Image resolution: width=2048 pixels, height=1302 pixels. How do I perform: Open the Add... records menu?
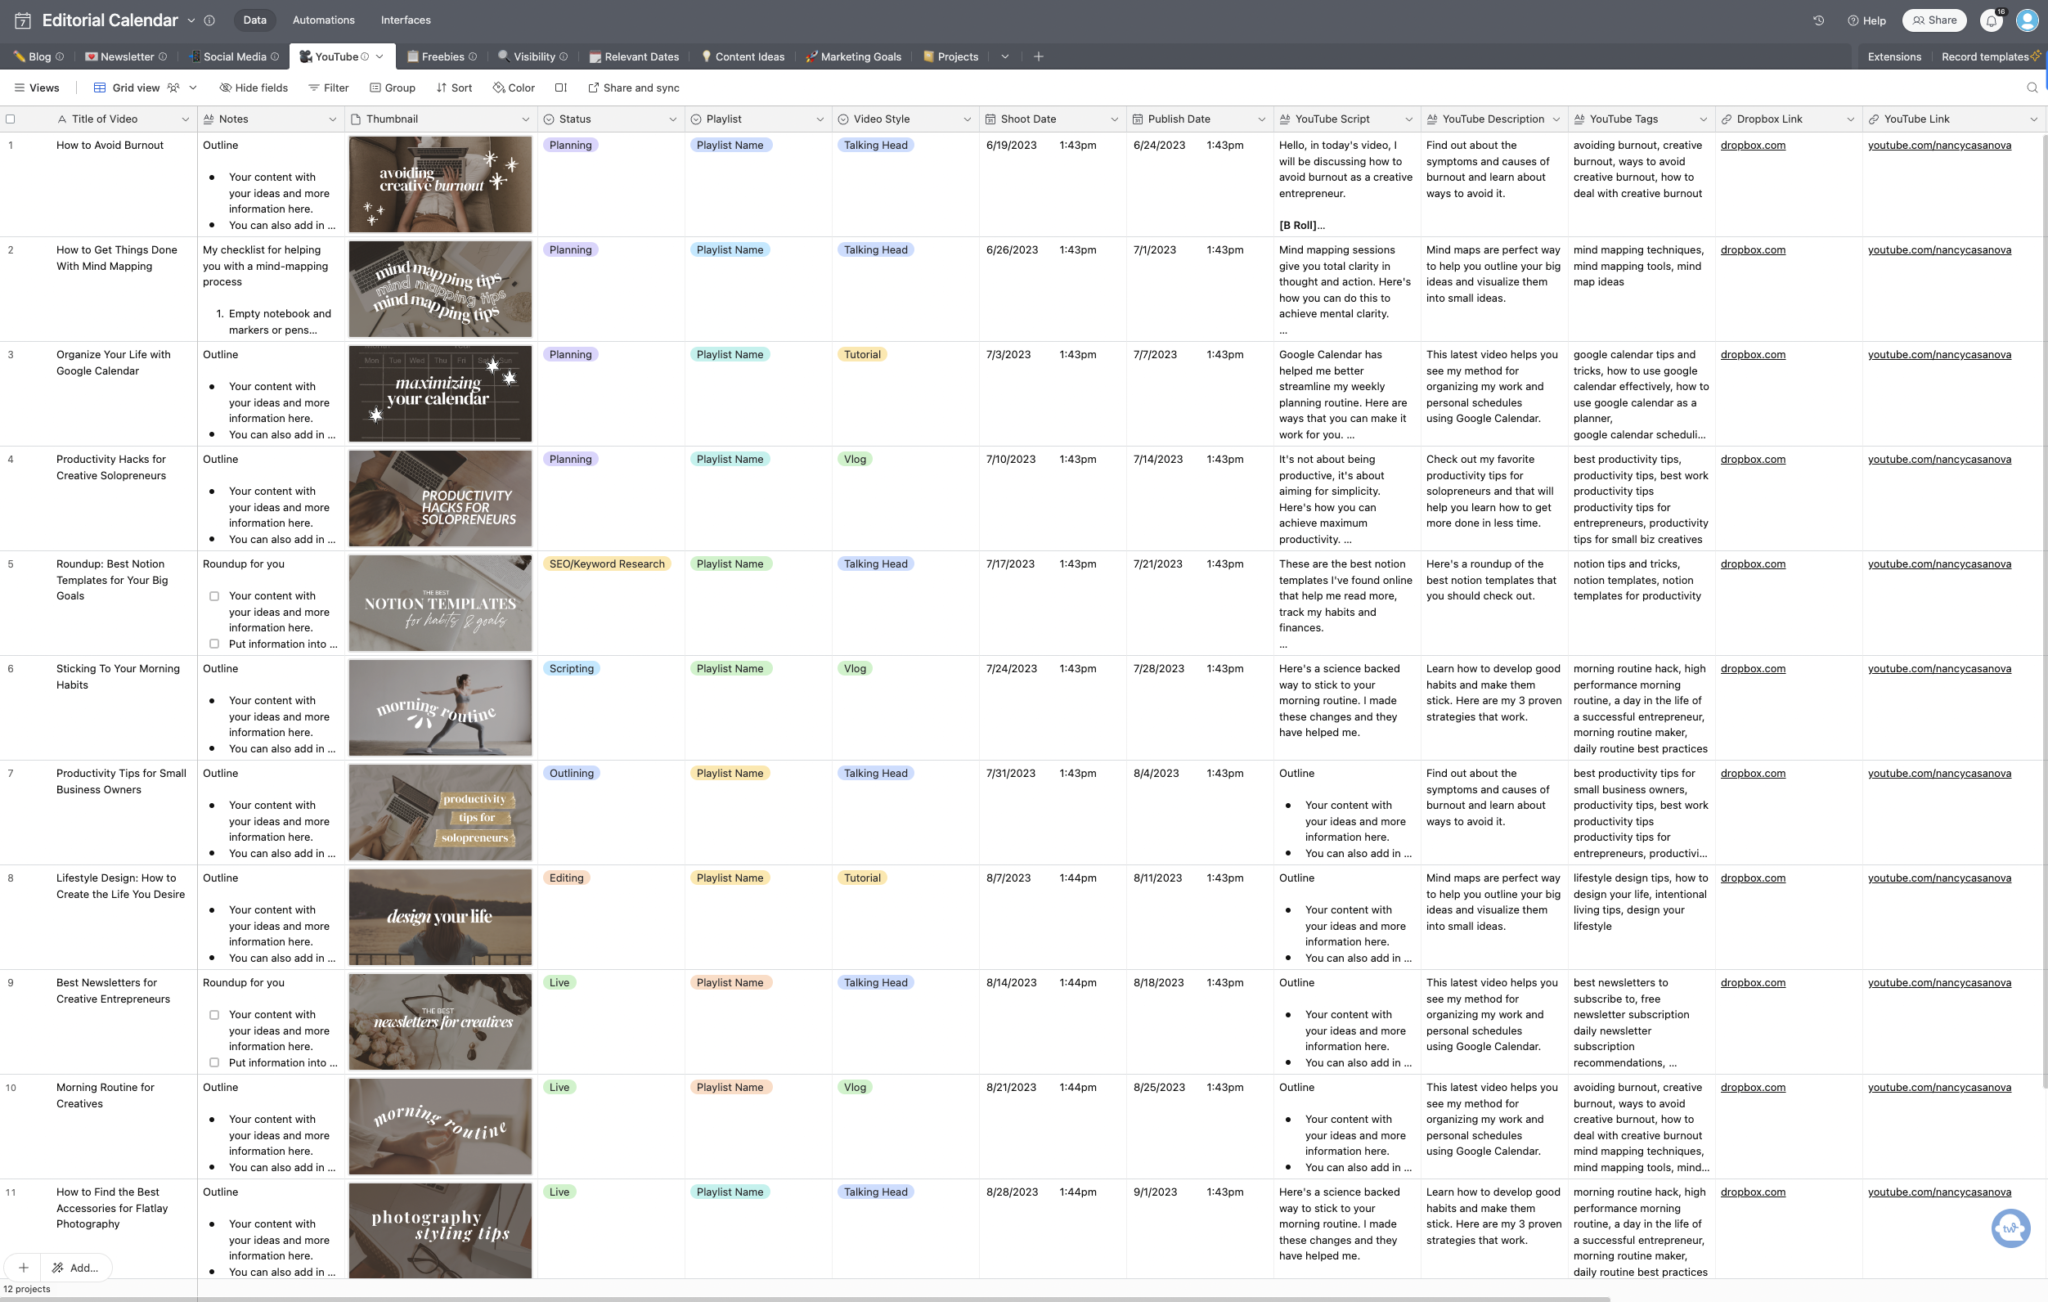pyautogui.click(x=76, y=1267)
